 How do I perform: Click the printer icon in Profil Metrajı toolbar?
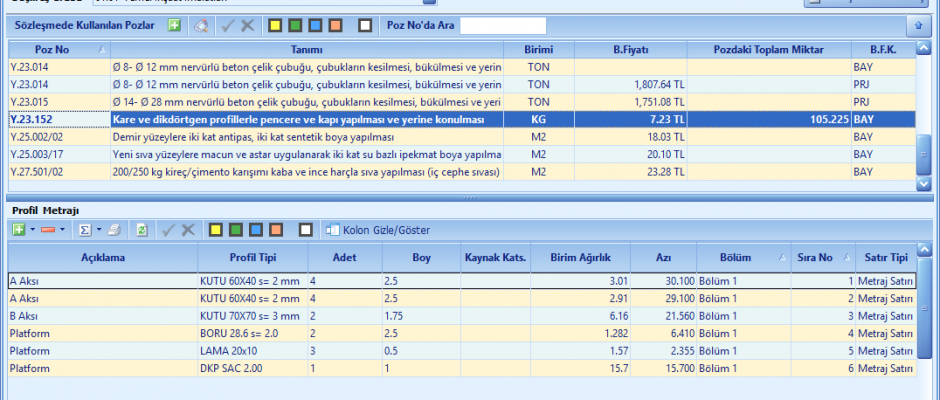(114, 230)
